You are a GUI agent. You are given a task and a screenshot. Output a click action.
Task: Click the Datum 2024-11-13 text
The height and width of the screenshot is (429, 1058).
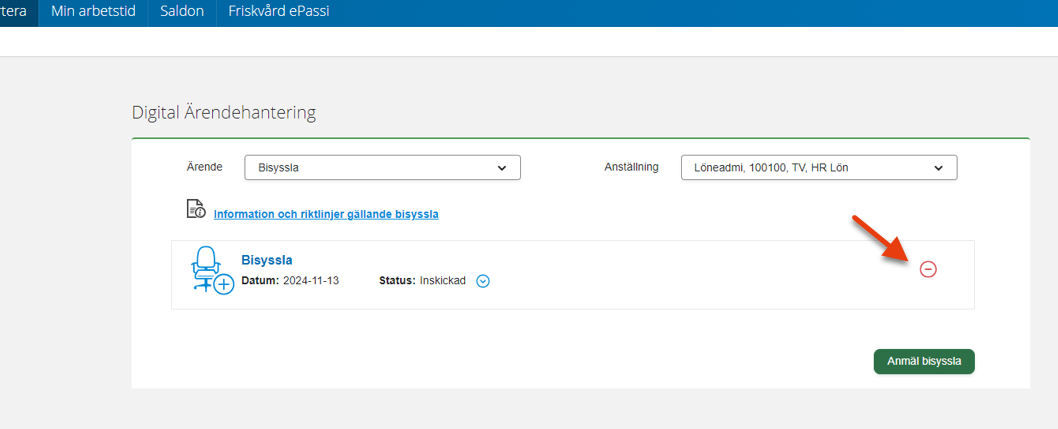290,281
